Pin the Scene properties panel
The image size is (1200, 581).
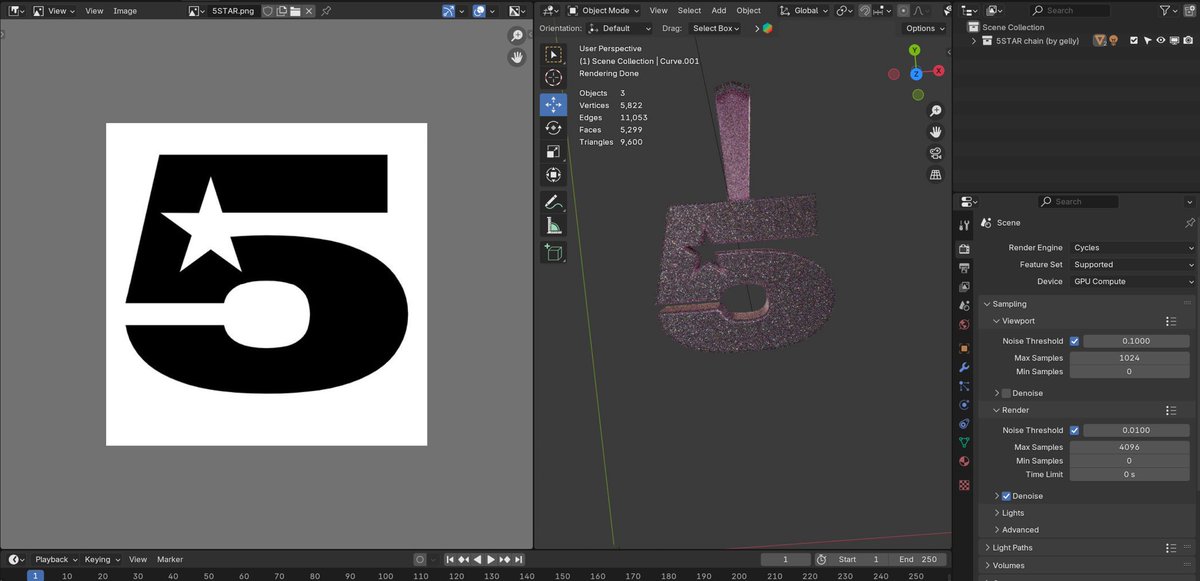pos(1190,223)
